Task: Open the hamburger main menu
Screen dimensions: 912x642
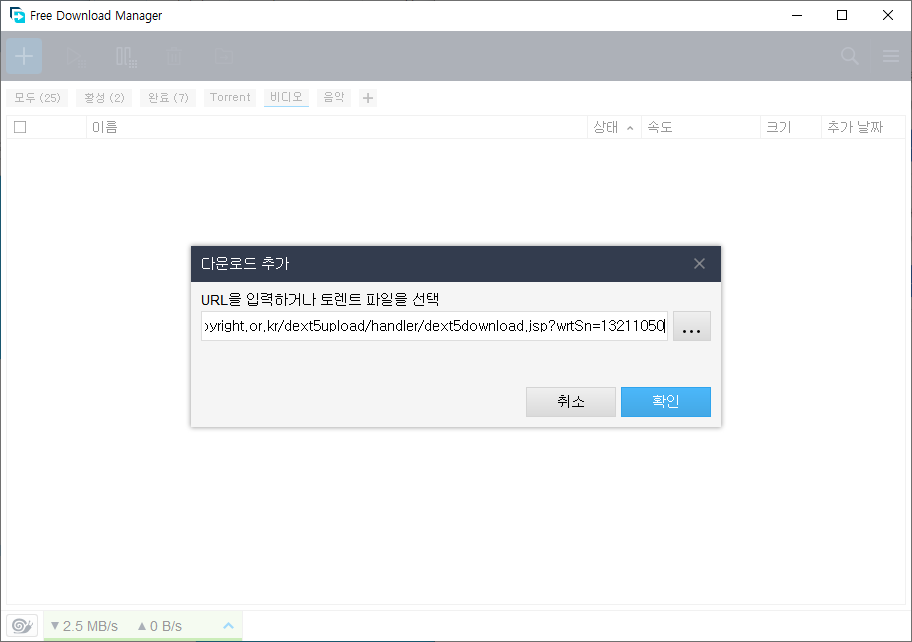Action: 890,56
